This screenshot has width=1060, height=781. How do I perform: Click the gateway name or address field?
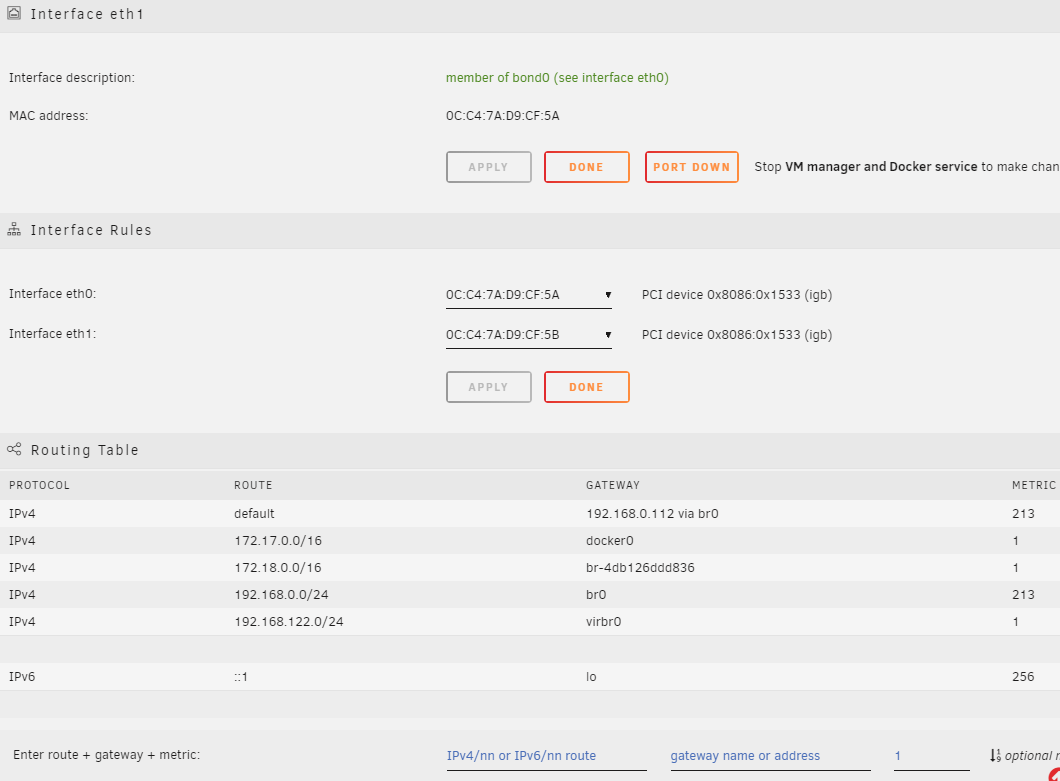(x=770, y=756)
